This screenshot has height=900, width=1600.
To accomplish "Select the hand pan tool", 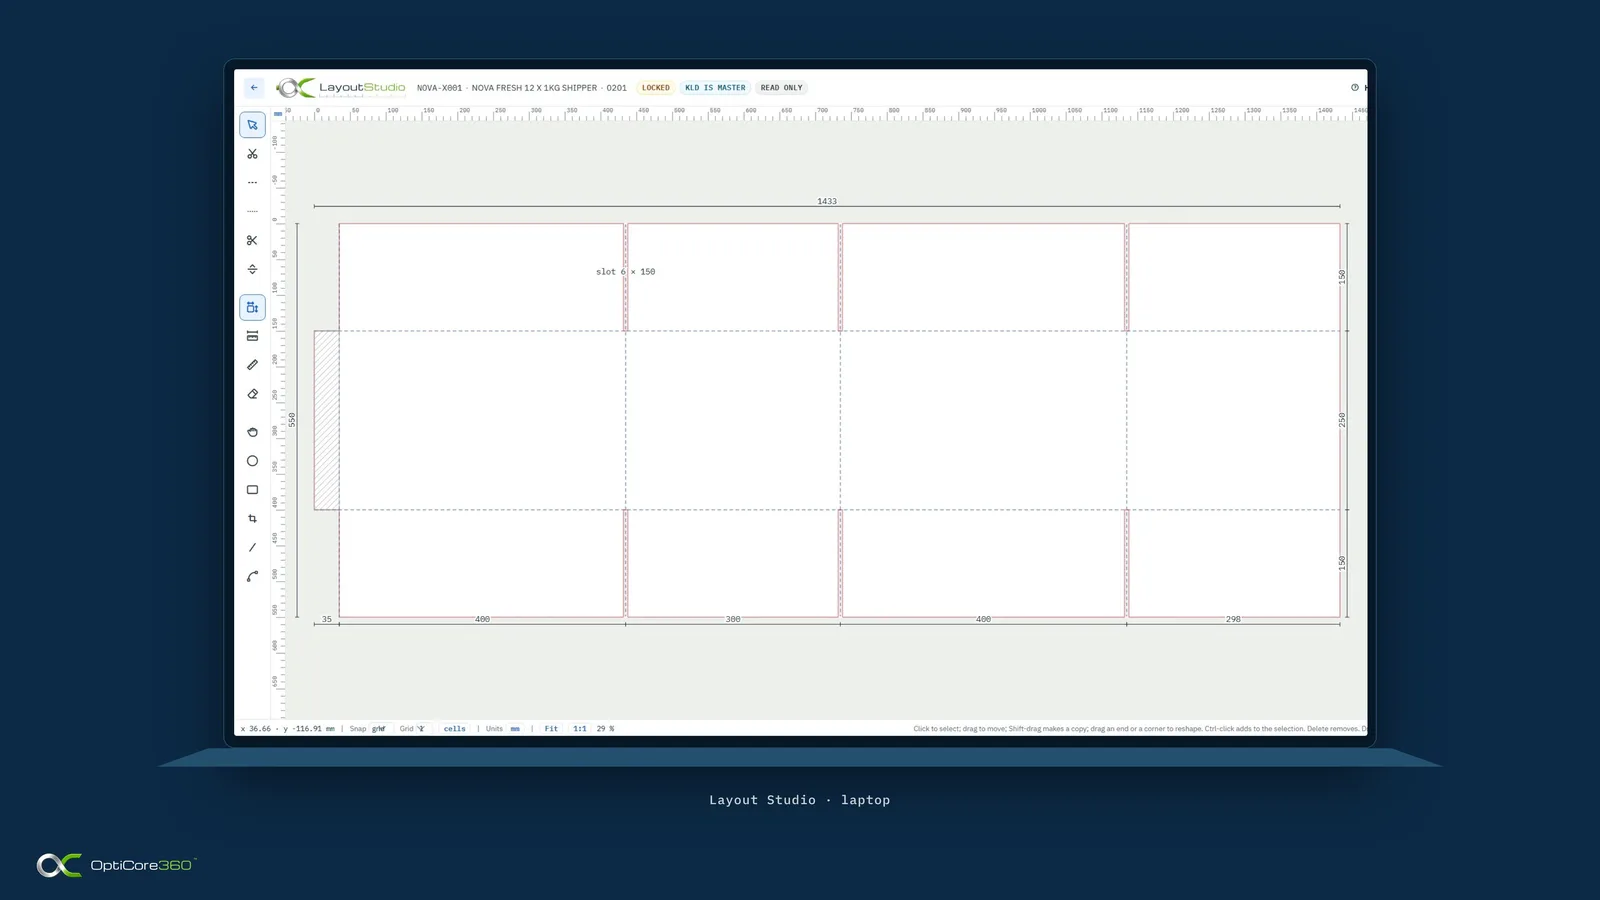I will coord(252,432).
